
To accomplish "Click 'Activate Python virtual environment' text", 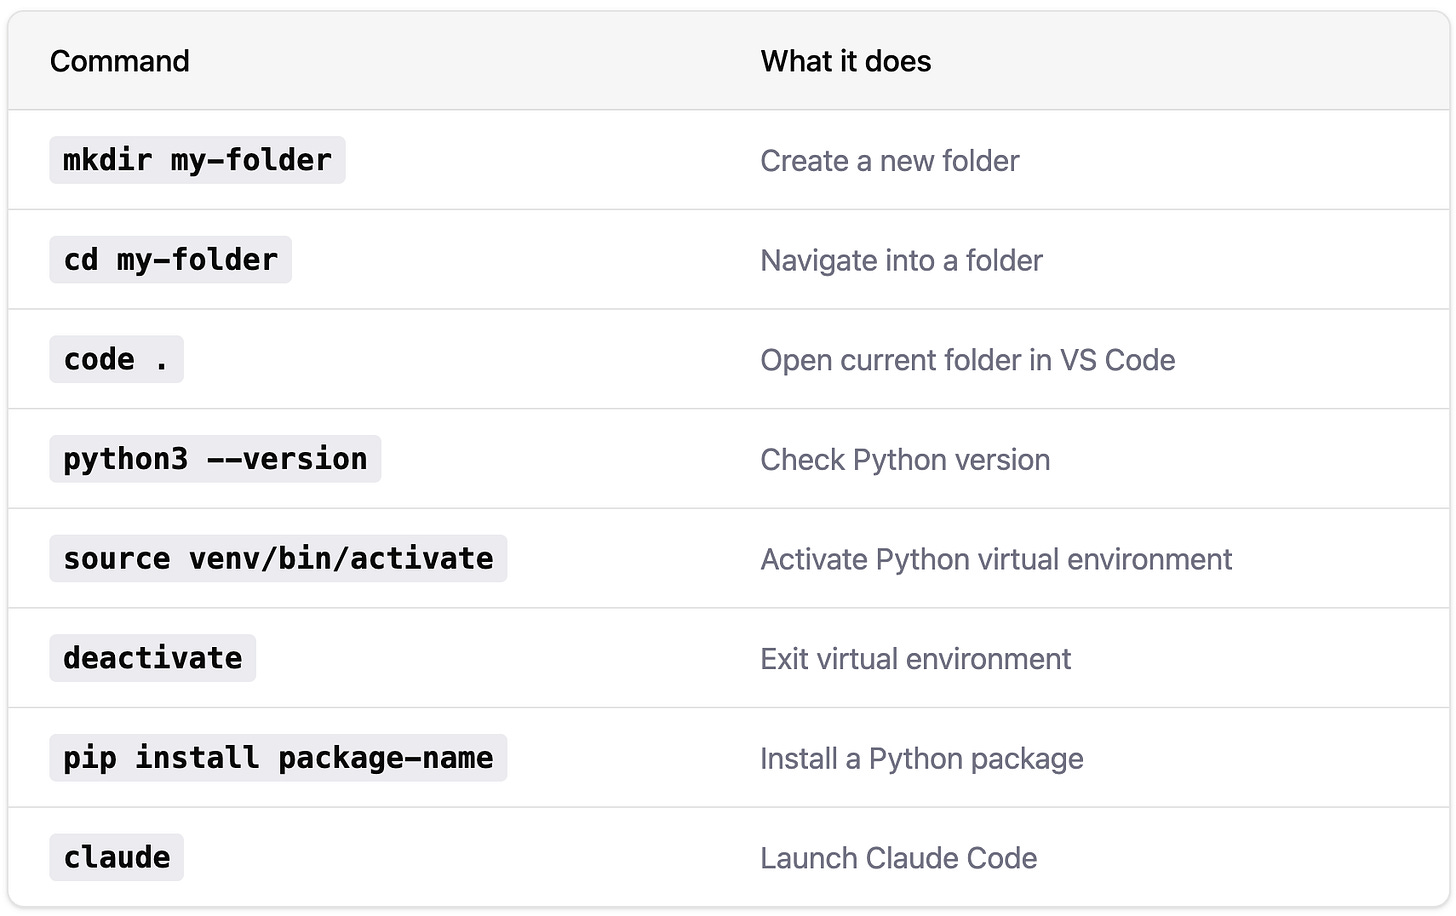I will coord(997,559).
